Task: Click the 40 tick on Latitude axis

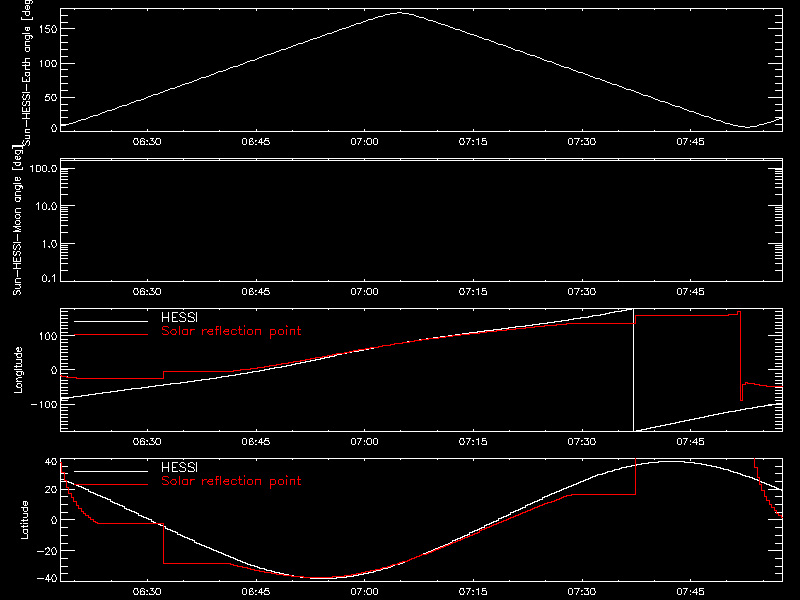Action: [51, 462]
